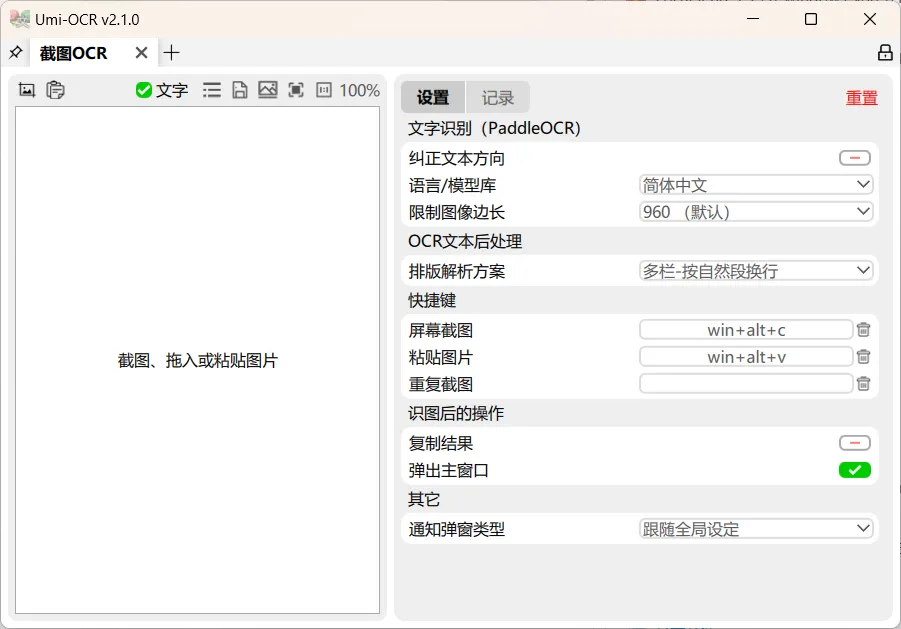Click the image drop area 截图、拖入或粘贴图片

point(198,361)
